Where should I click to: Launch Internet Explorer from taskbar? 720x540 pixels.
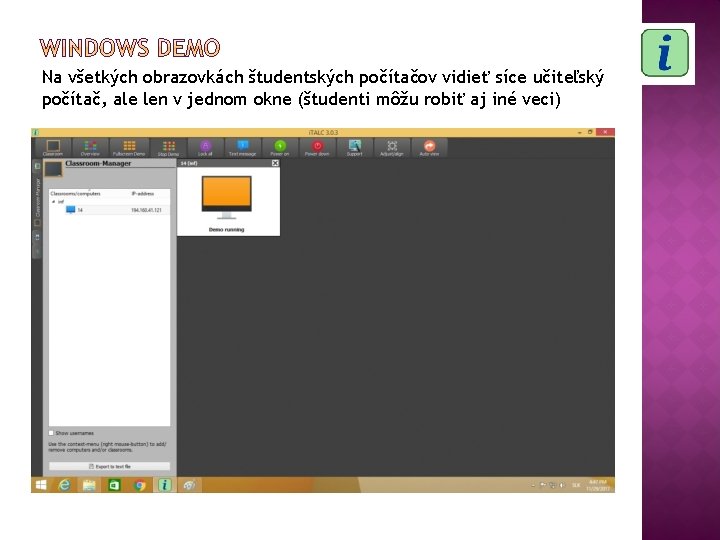point(64,485)
